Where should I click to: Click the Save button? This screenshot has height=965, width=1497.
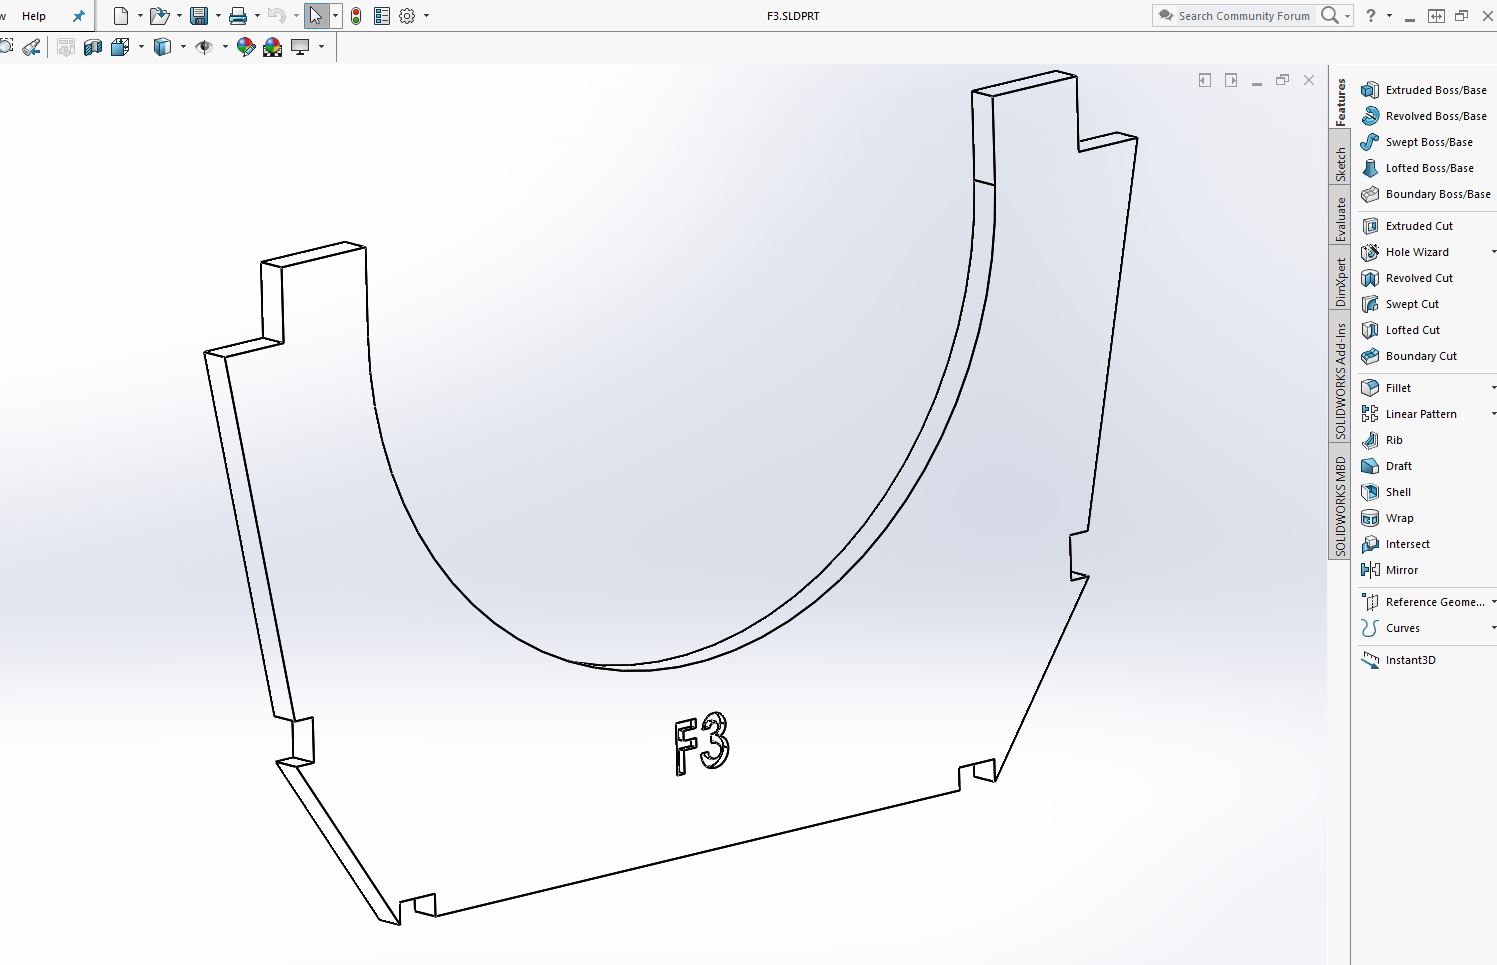199,16
